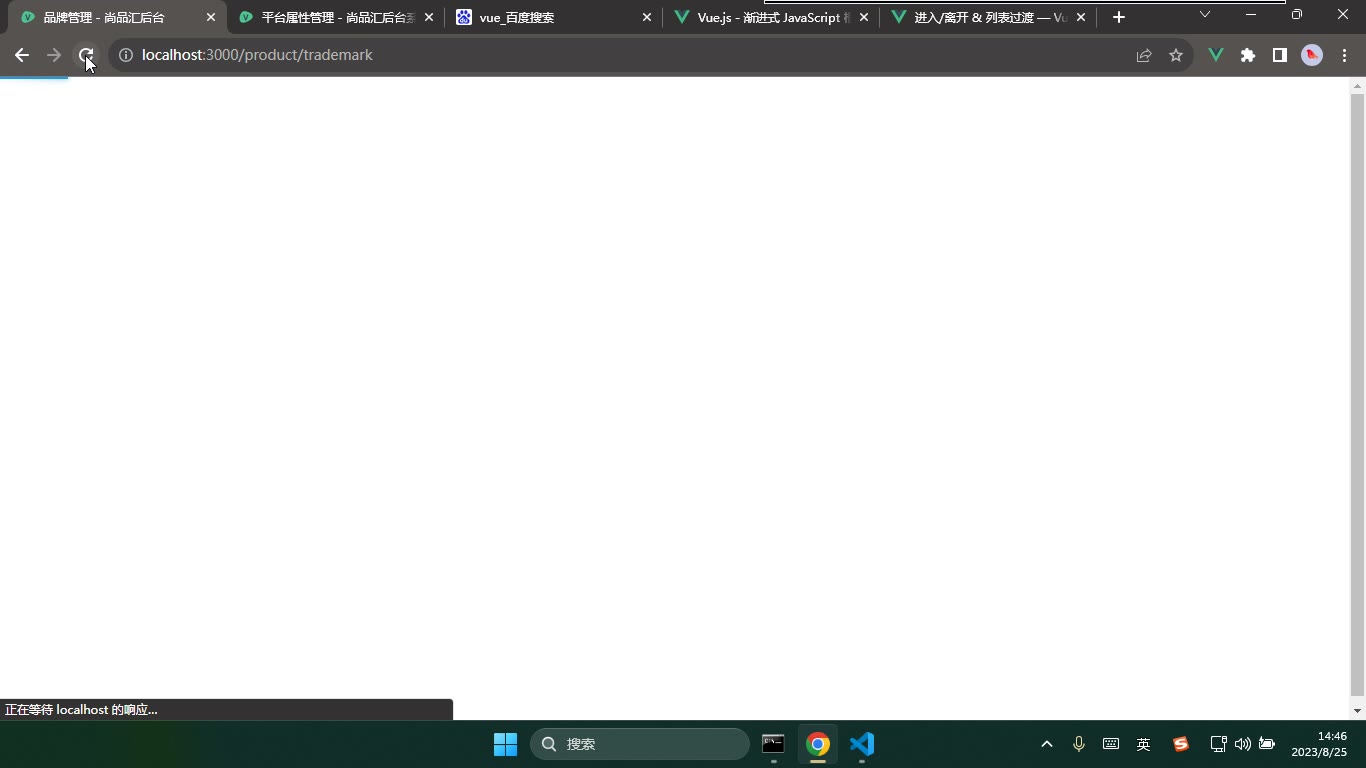The height and width of the screenshot is (768, 1366).
Task: Close the 平台属性管理 tab
Action: (x=429, y=17)
